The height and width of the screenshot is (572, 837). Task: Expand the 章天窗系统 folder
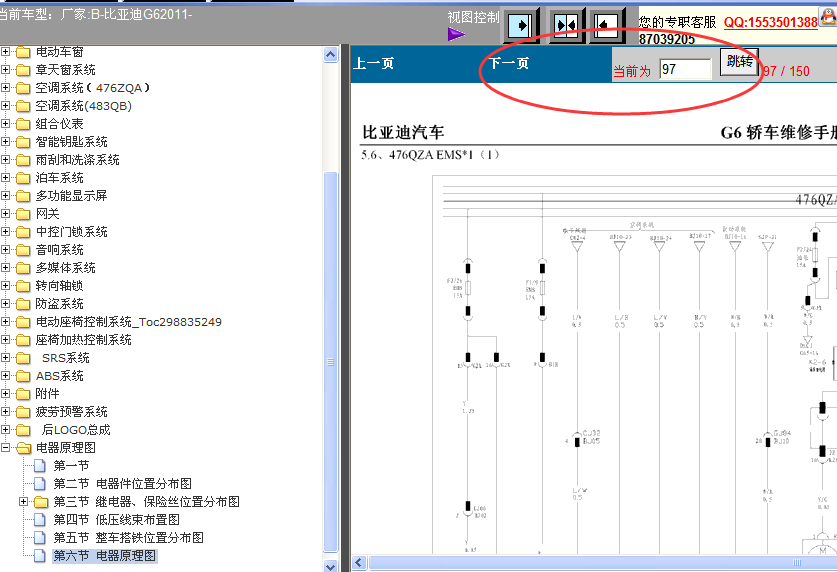[x=5, y=69]
